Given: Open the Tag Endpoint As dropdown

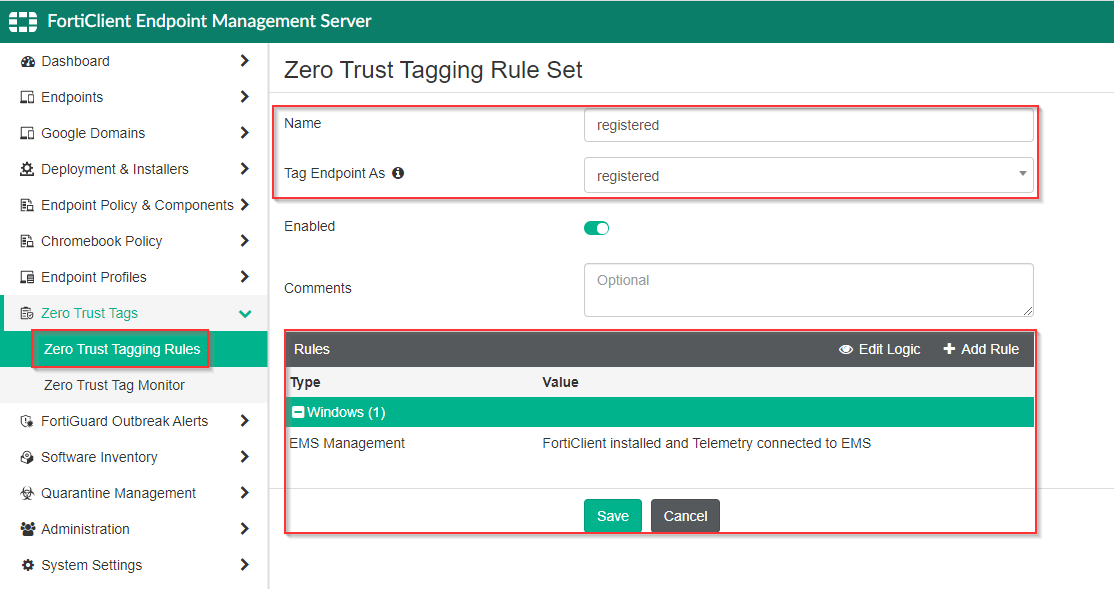Looking at the screenshot, I should [x=1024, y=175].
